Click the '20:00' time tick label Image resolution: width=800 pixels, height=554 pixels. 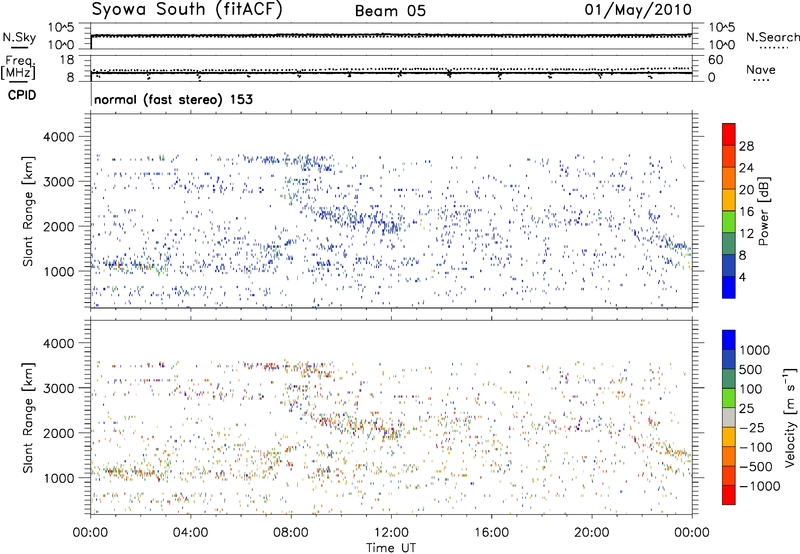coord(591,532)
